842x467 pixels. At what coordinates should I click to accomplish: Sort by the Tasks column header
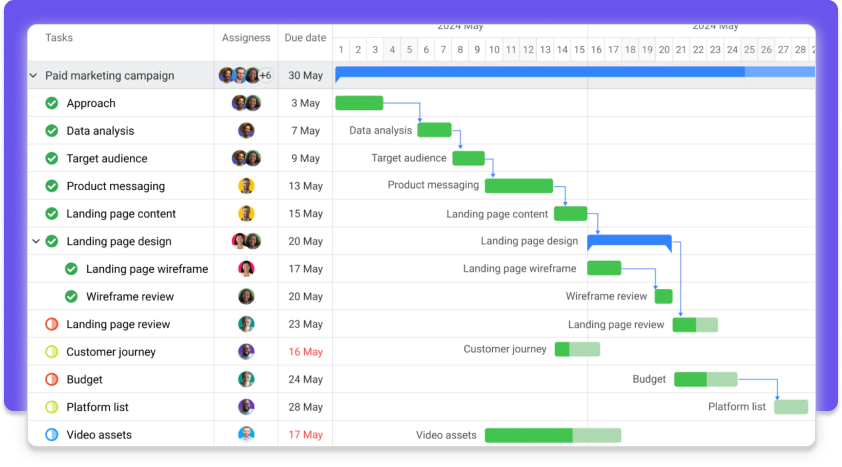(59, 38)
